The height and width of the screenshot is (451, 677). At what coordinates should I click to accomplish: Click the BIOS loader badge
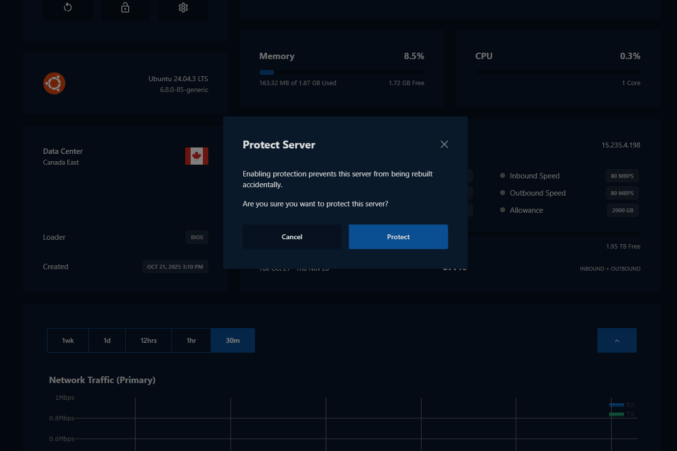[x=197, y=238]
